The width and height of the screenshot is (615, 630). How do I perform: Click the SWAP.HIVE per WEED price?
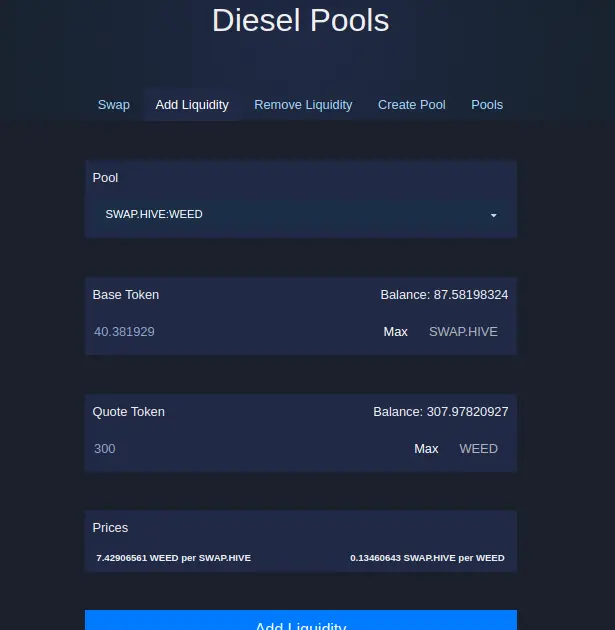pyautogui.click(x=427, y=558)
